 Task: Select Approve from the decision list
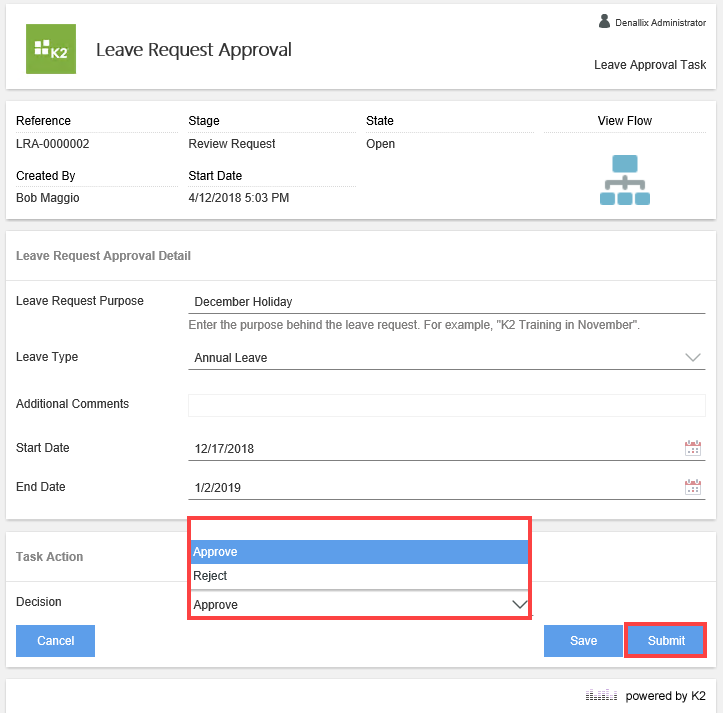click(358, 552)
